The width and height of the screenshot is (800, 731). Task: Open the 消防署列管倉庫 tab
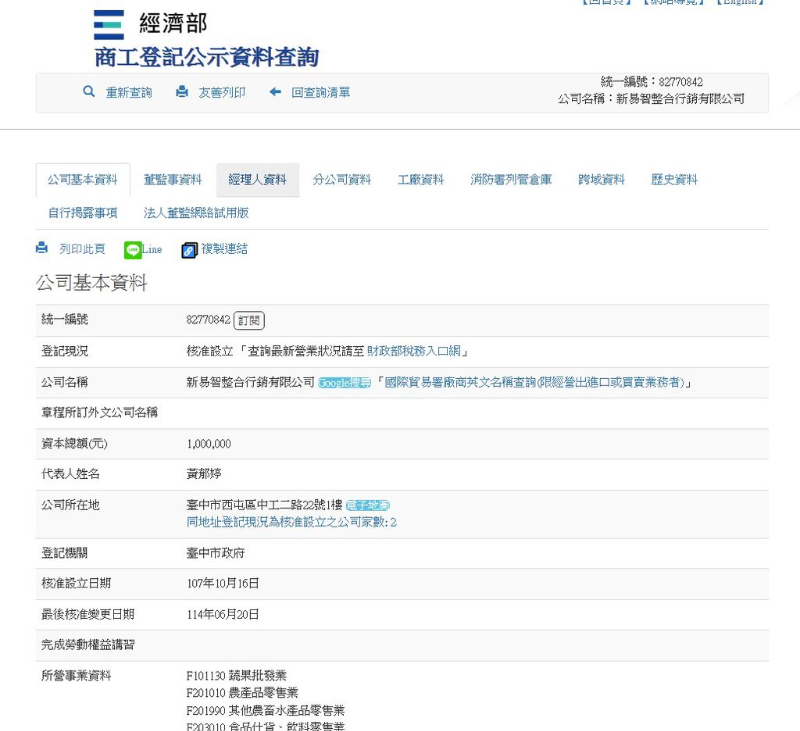511,180
